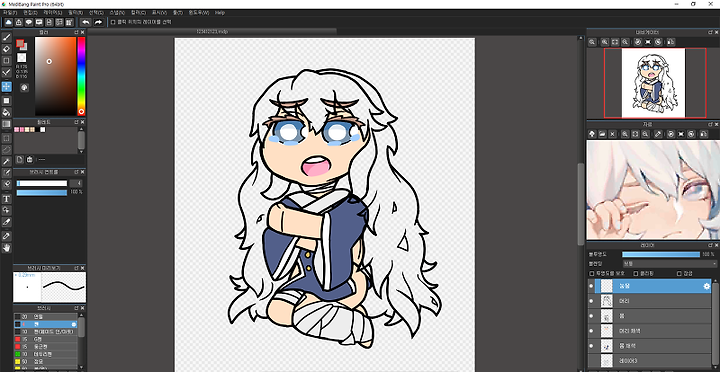
Task: Adjust the brush size slider
Action: point(42,183)
